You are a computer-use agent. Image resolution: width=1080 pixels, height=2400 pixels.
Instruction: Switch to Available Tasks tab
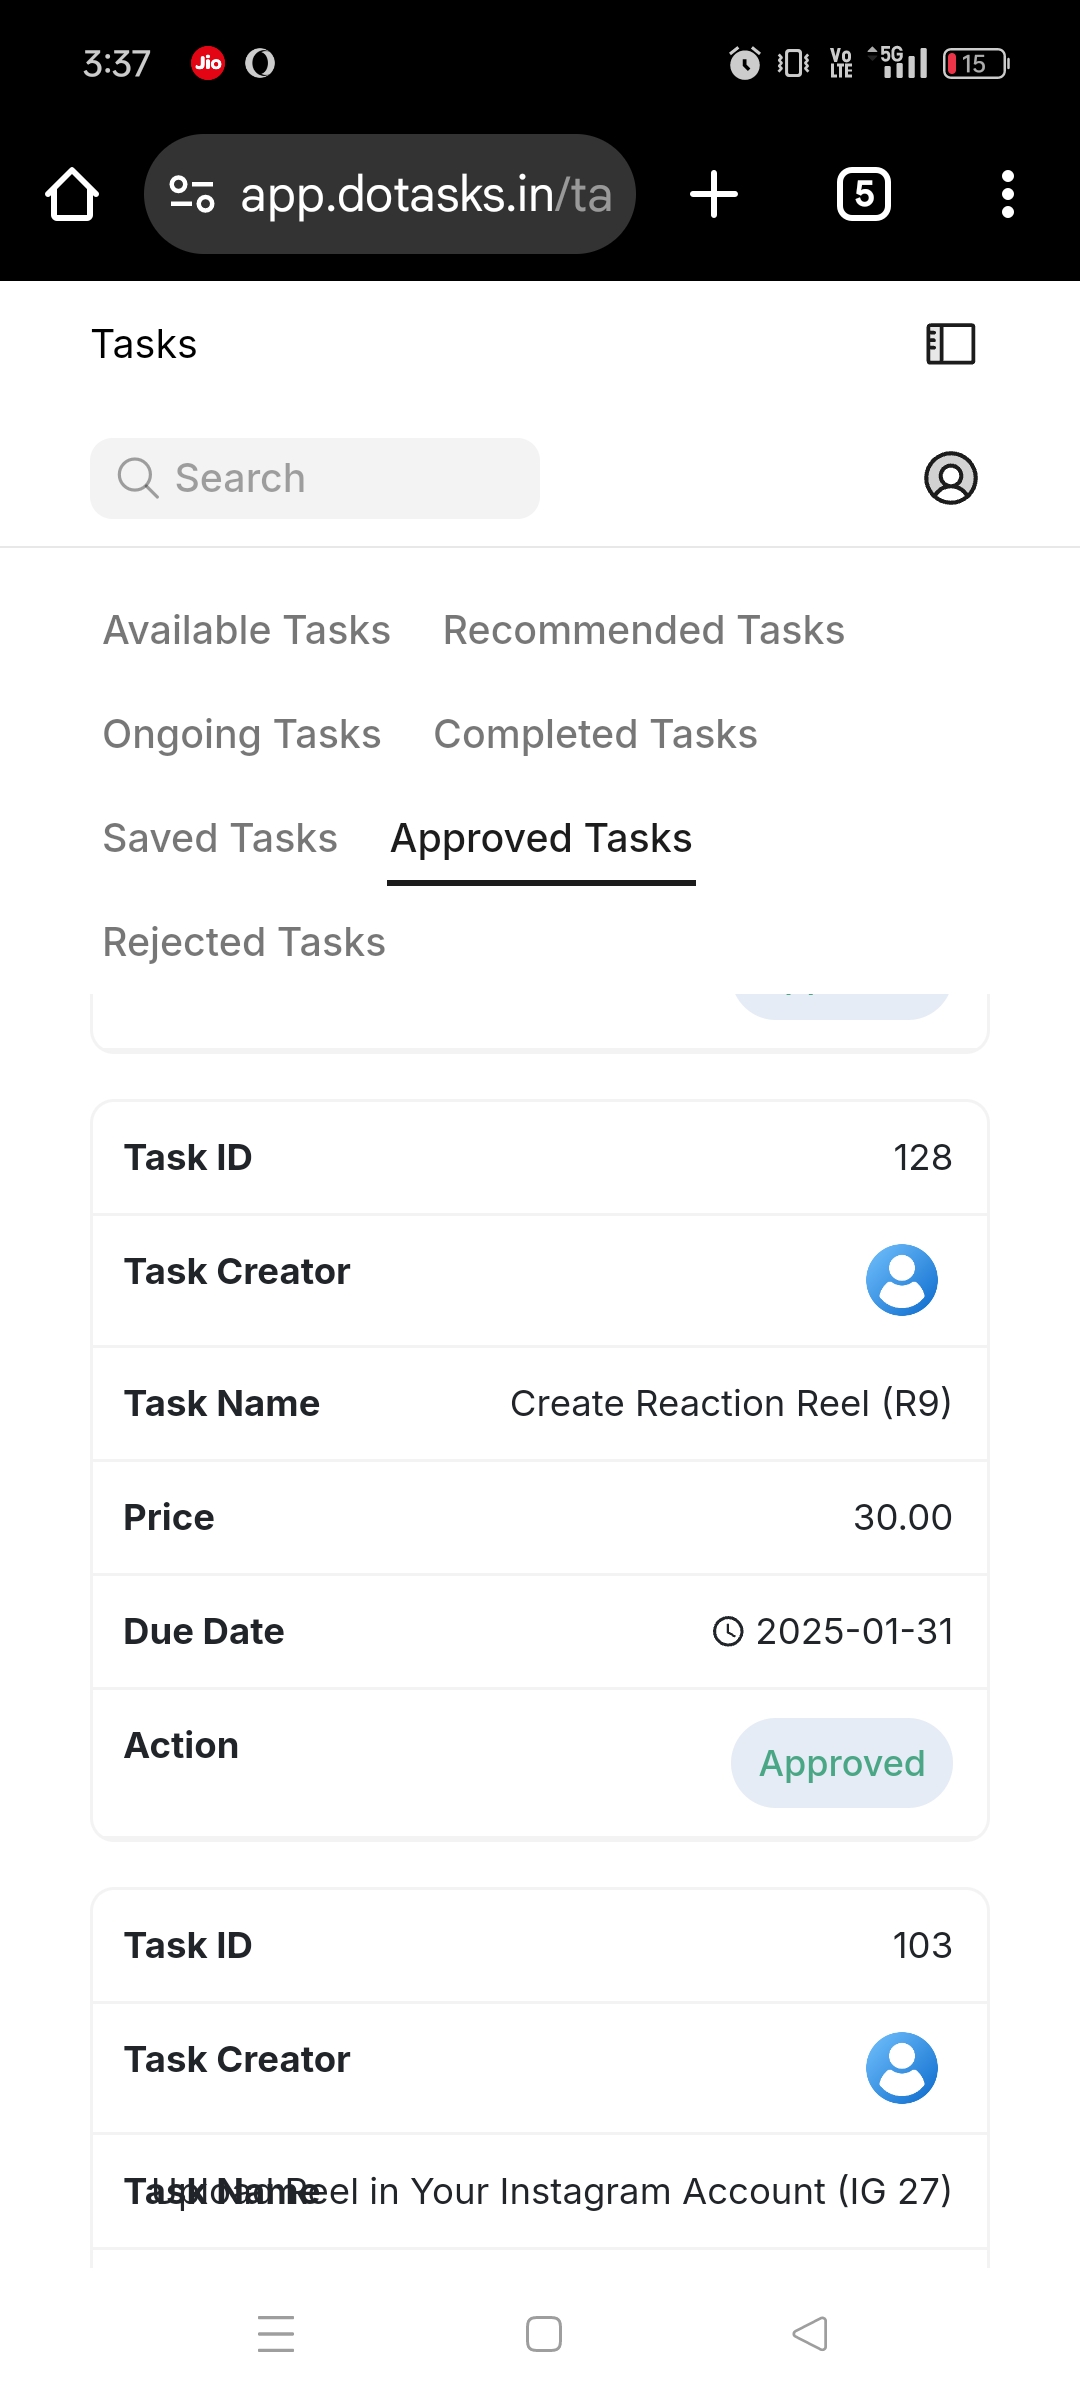(x=247, y=630)
